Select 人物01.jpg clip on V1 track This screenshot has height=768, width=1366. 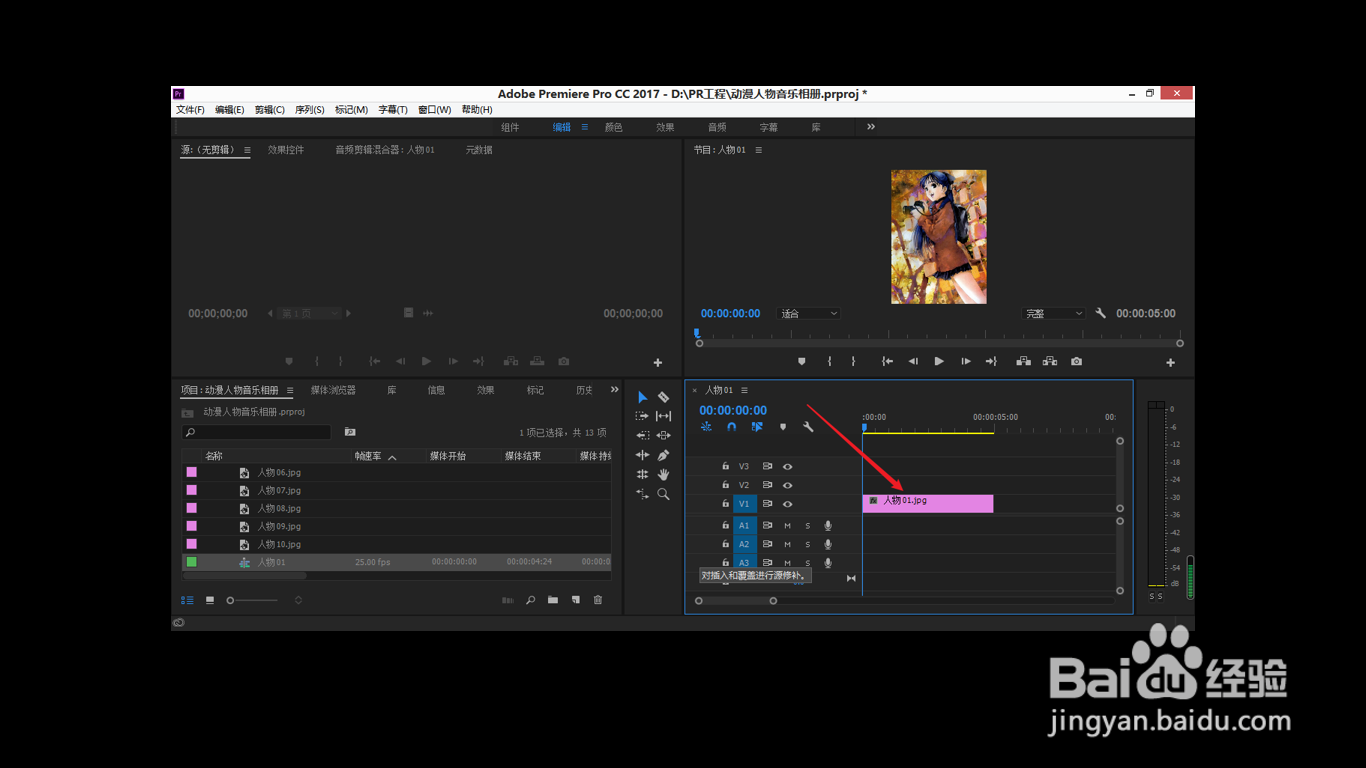pos(928,503)
